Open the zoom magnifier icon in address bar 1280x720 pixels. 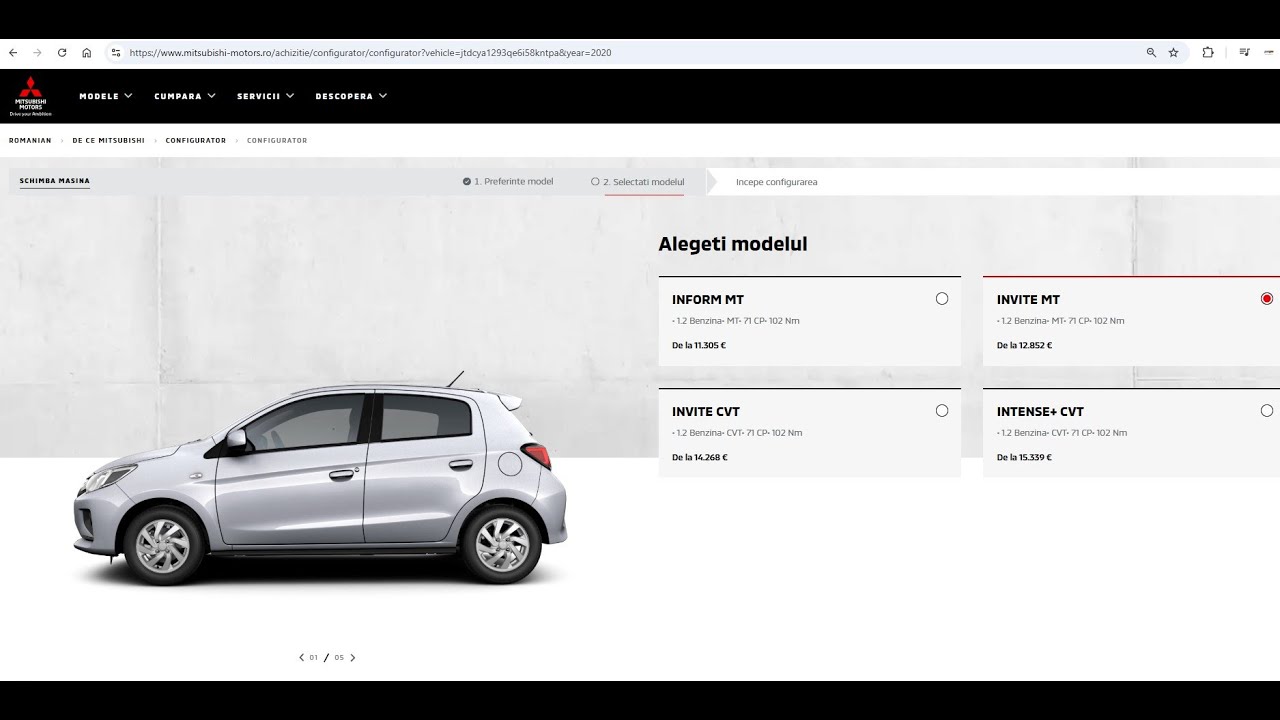pos(1151,53)
